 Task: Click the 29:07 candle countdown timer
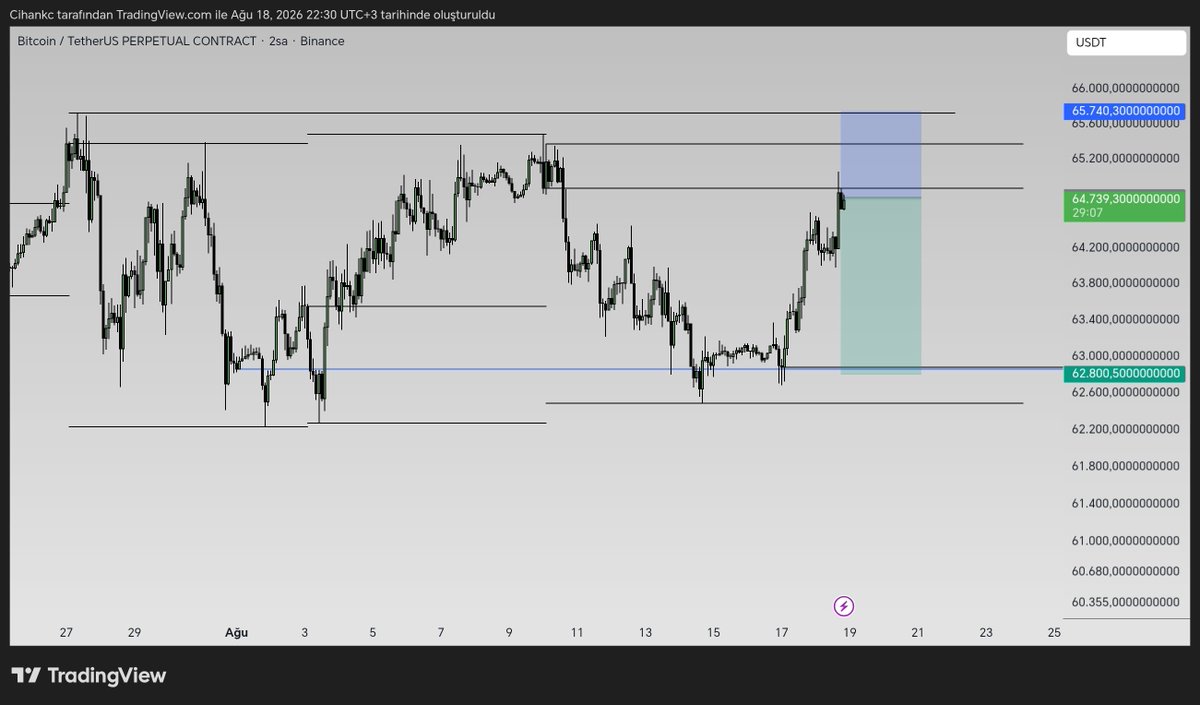tap(1088, 213)
